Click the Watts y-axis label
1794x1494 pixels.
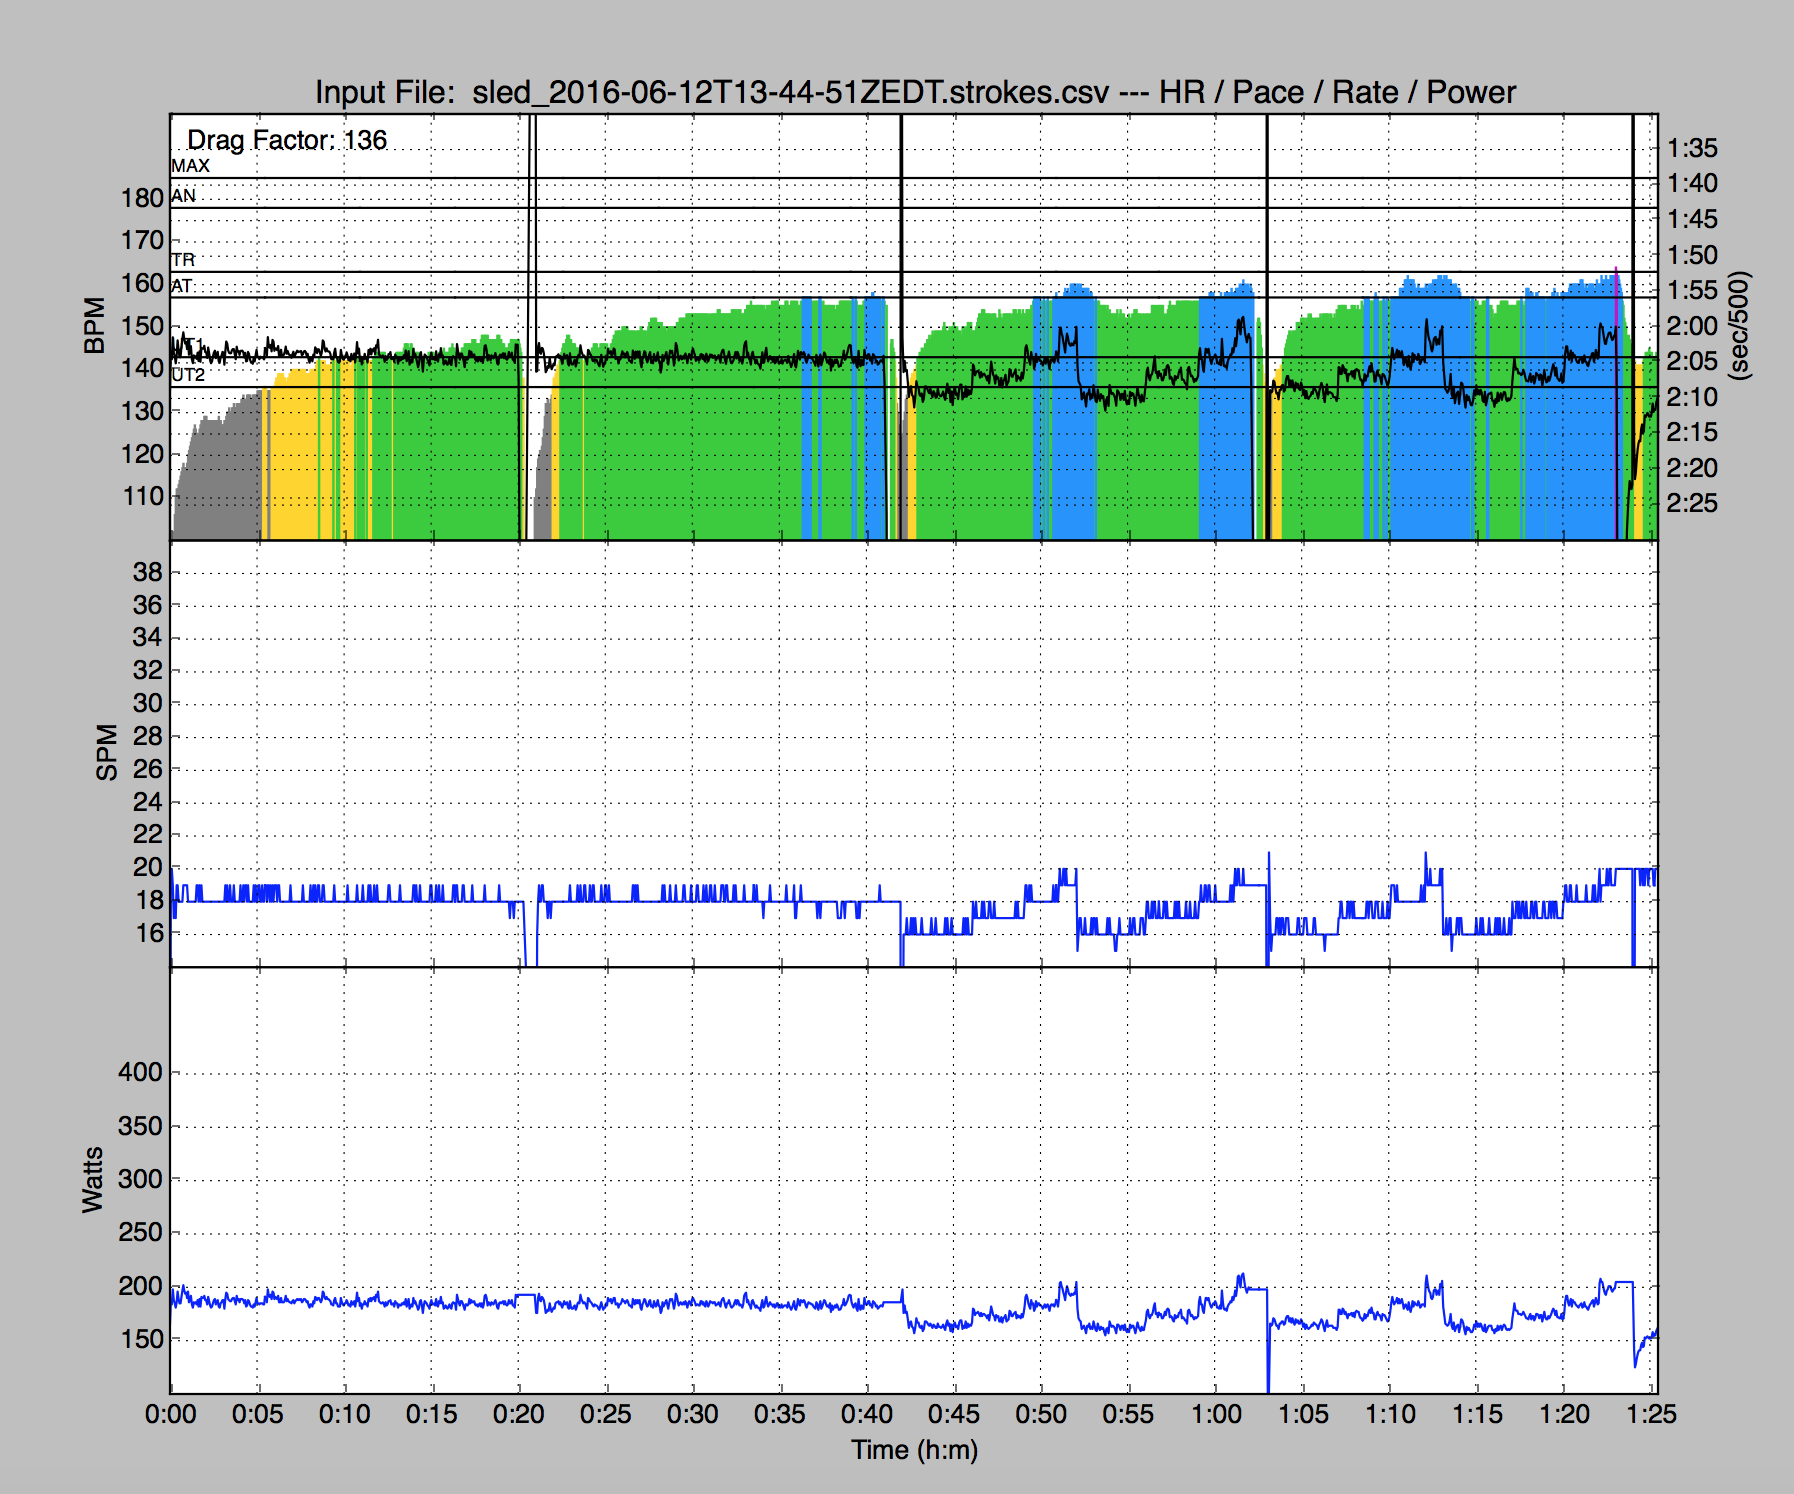(x=92, y=1180)
